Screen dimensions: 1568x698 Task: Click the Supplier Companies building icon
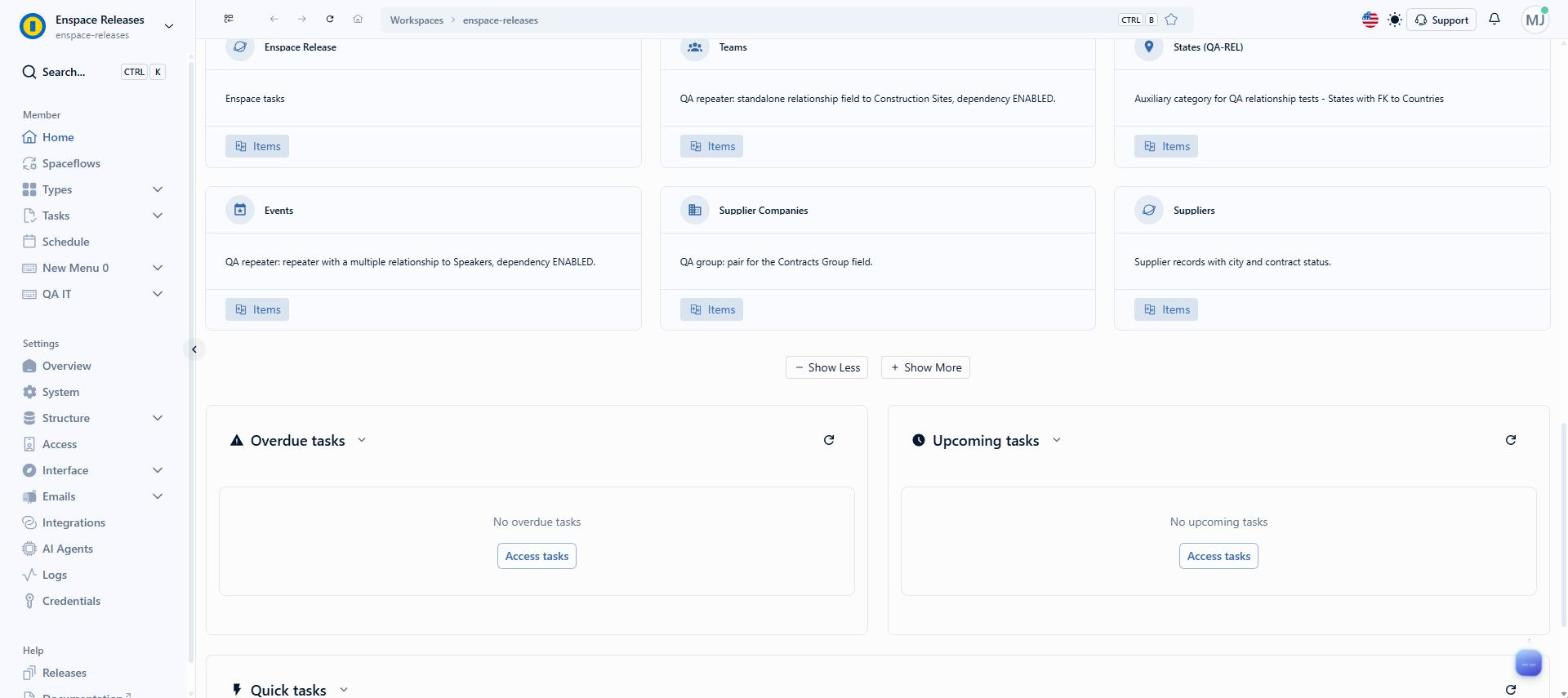click(695, 210)
